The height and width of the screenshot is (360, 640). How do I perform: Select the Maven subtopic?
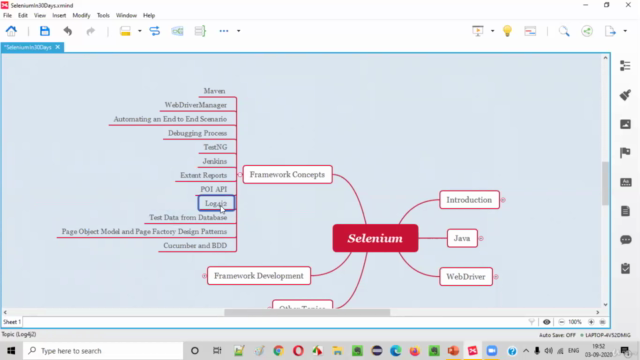pyautogui.click(x=214, y=91)
